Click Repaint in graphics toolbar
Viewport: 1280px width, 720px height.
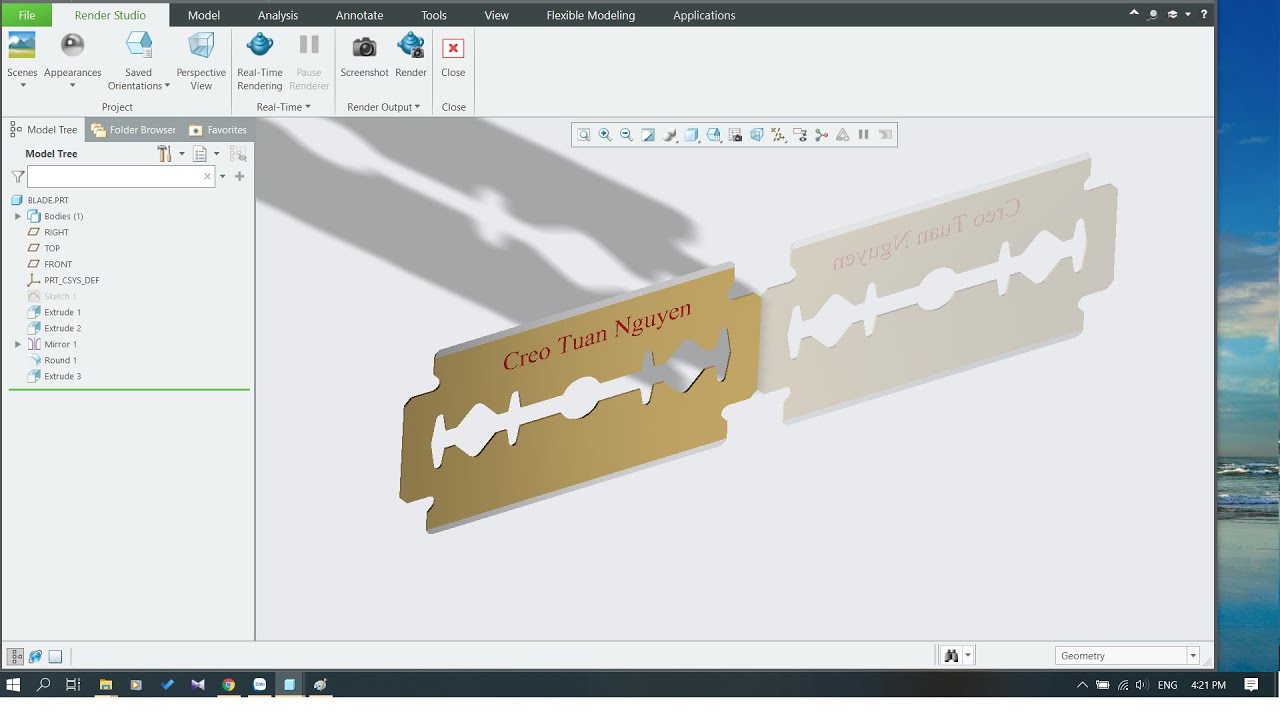point(648,135)
